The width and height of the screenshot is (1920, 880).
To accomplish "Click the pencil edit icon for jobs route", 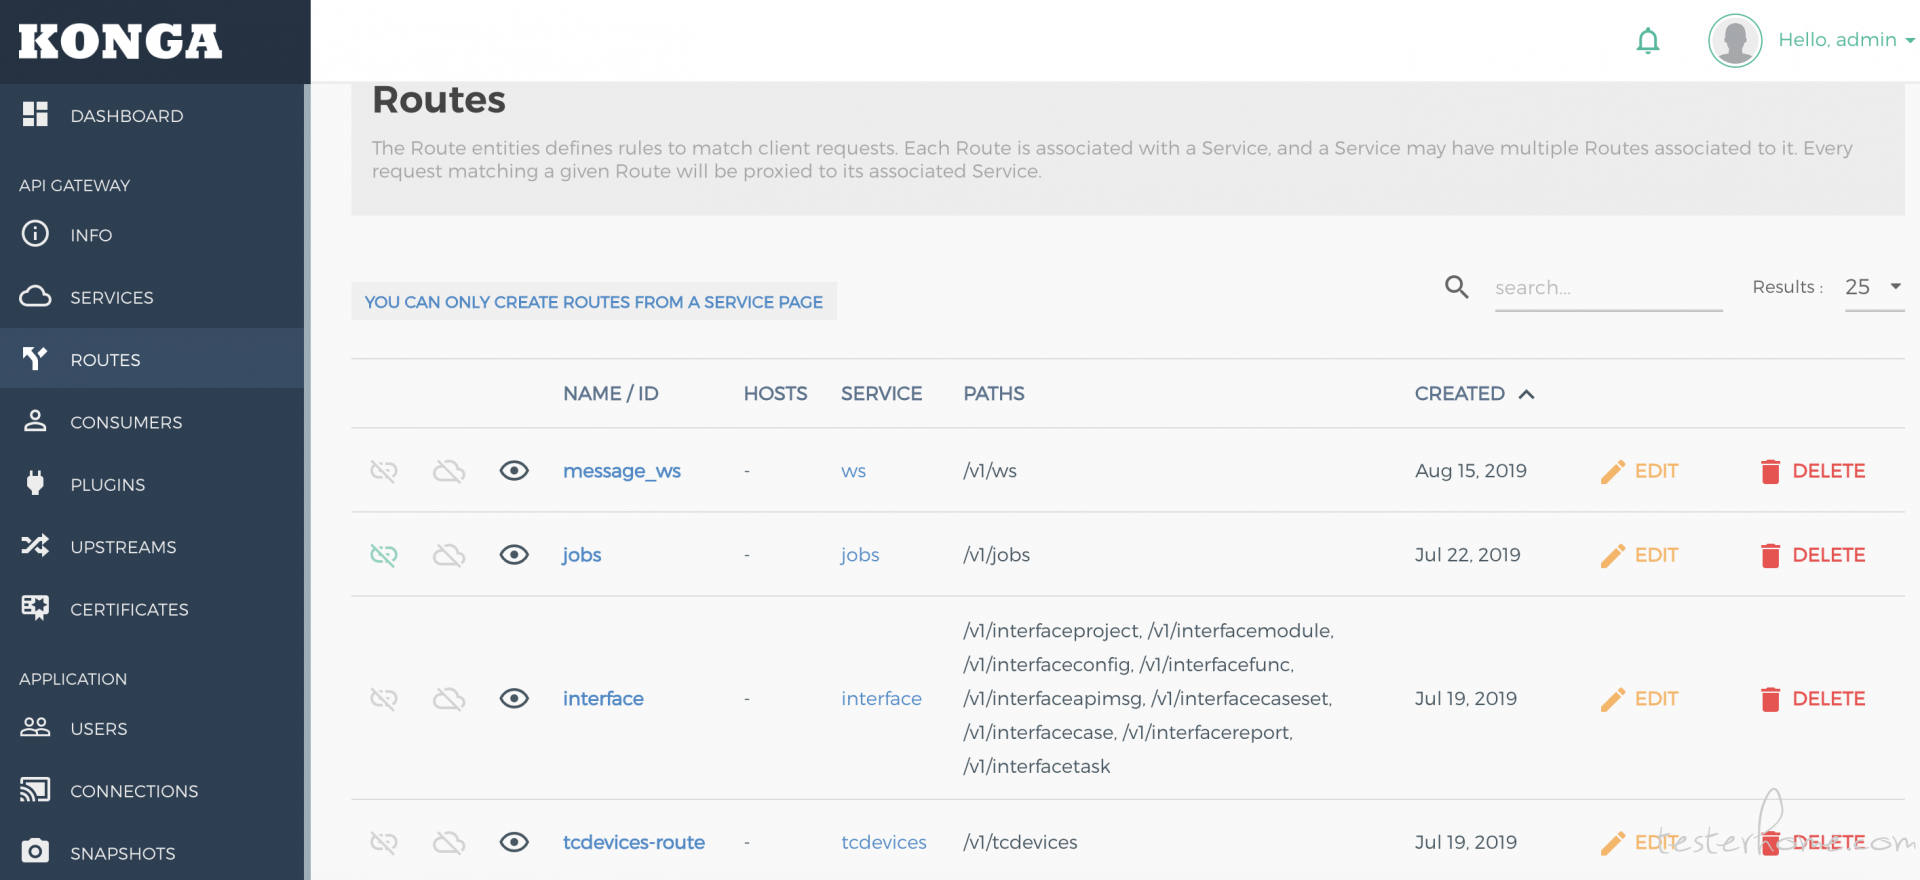I will click(1612, 556).
